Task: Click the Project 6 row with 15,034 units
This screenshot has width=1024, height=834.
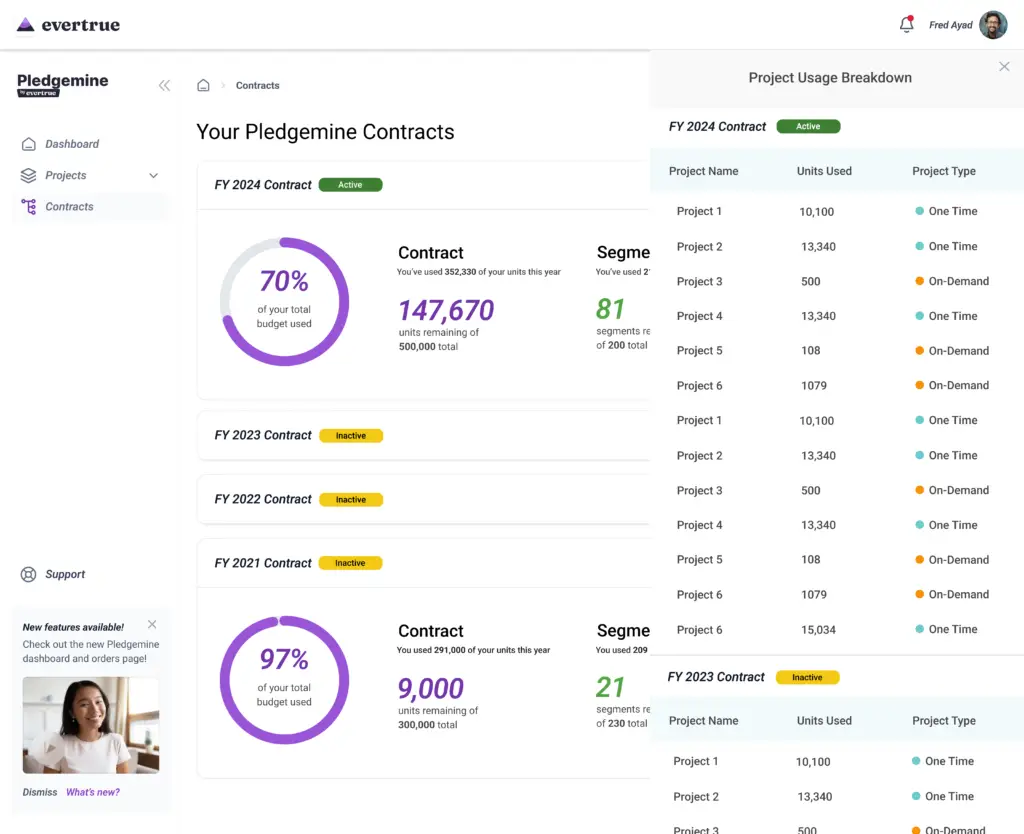Action: [x=837, y=630]
